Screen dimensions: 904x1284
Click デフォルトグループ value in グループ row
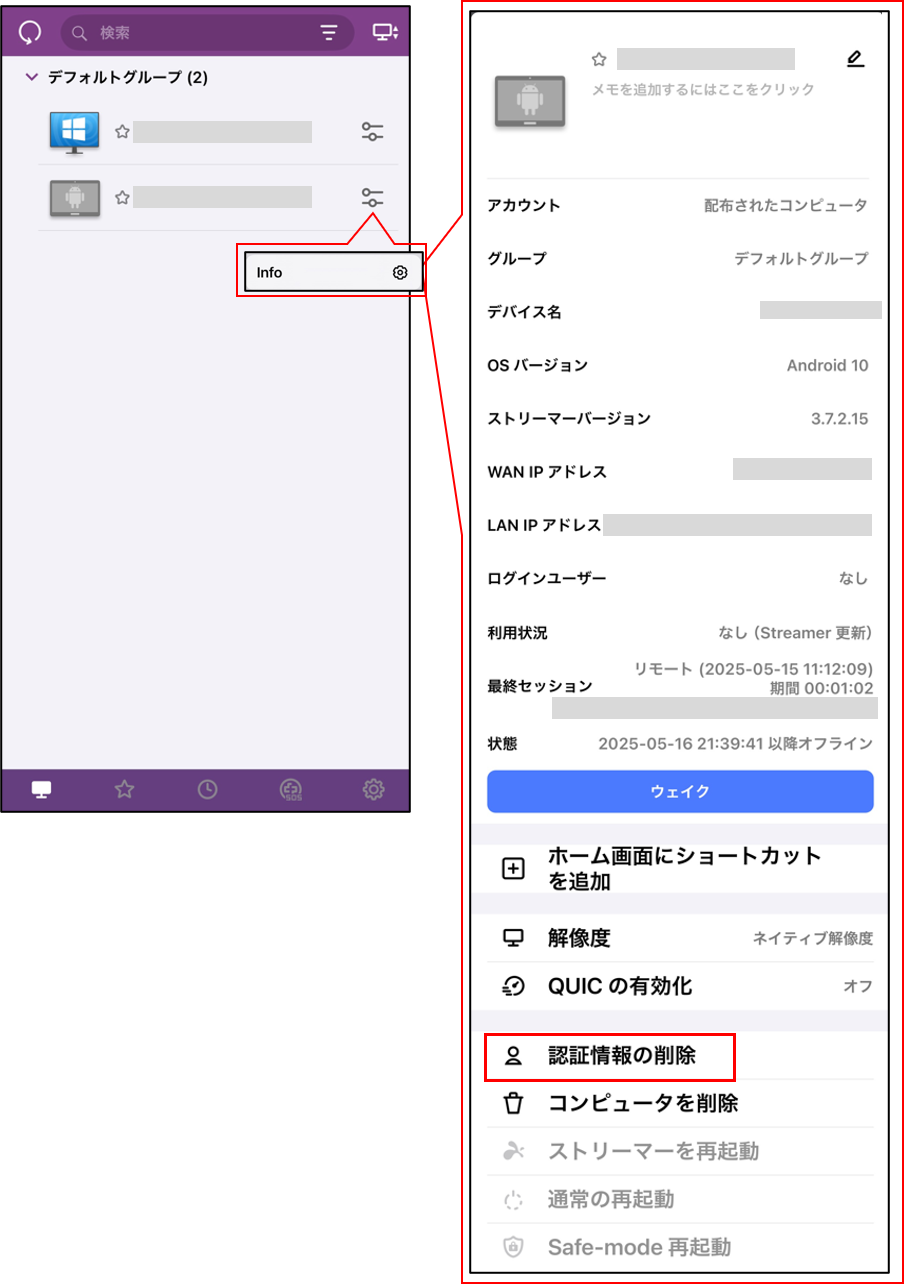(x=801, y=258)
